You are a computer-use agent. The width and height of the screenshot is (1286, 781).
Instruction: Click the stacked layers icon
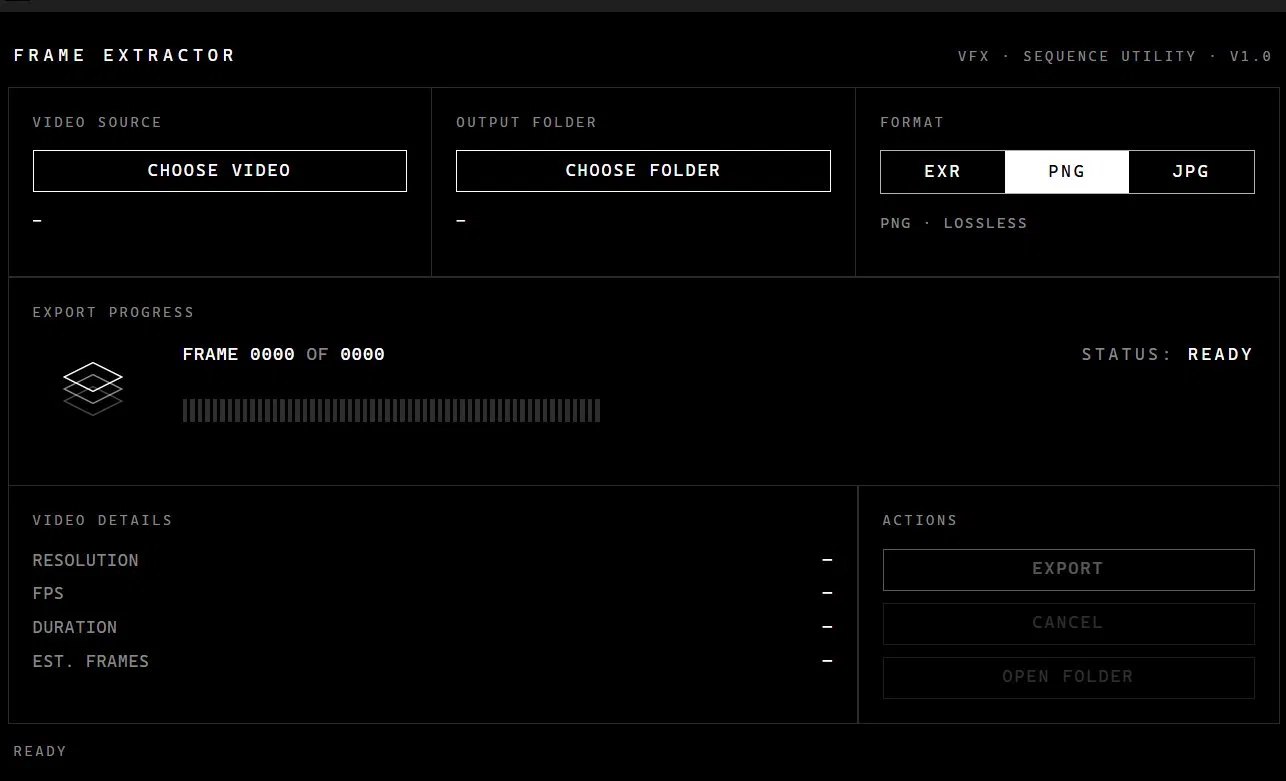93,389
